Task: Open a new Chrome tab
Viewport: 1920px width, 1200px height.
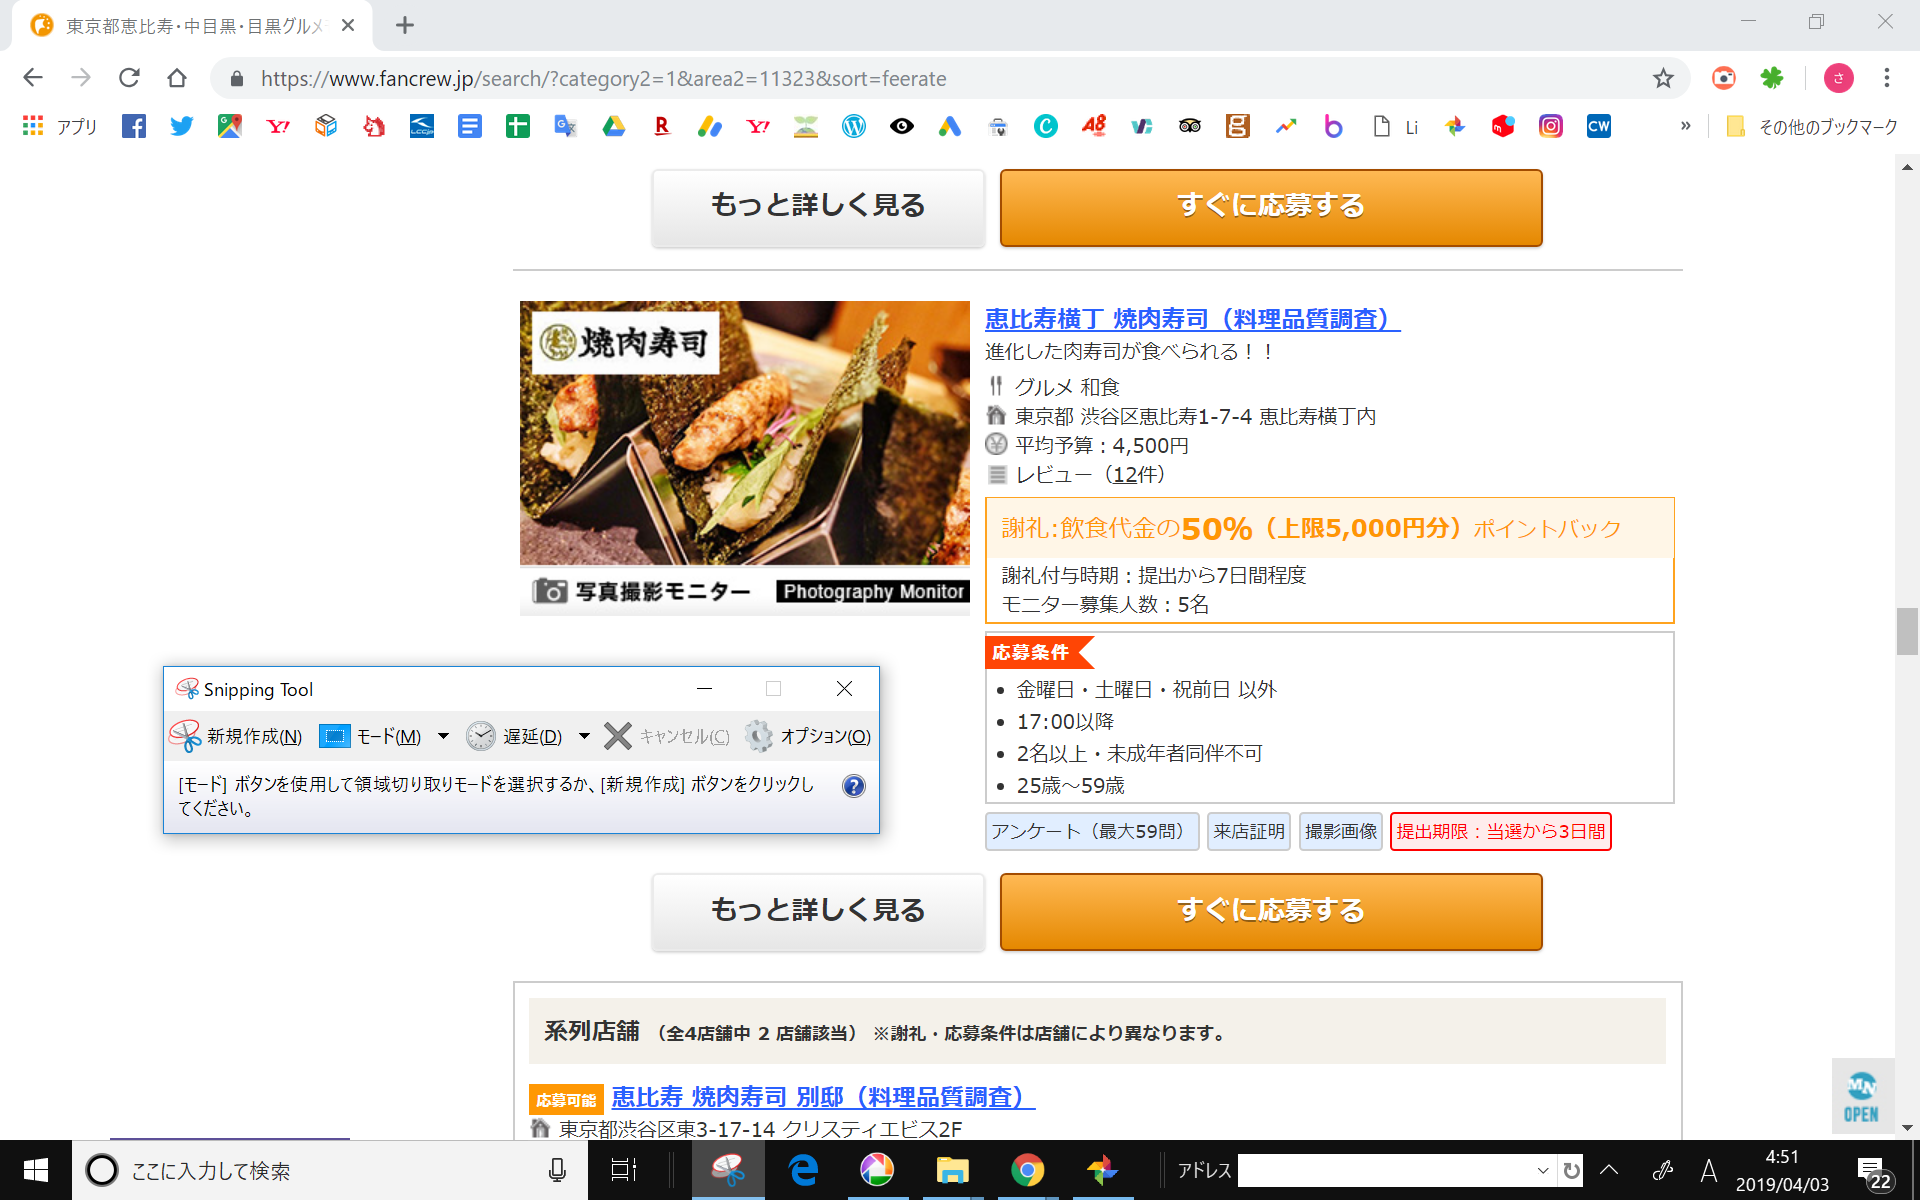Action: (404, 25)
